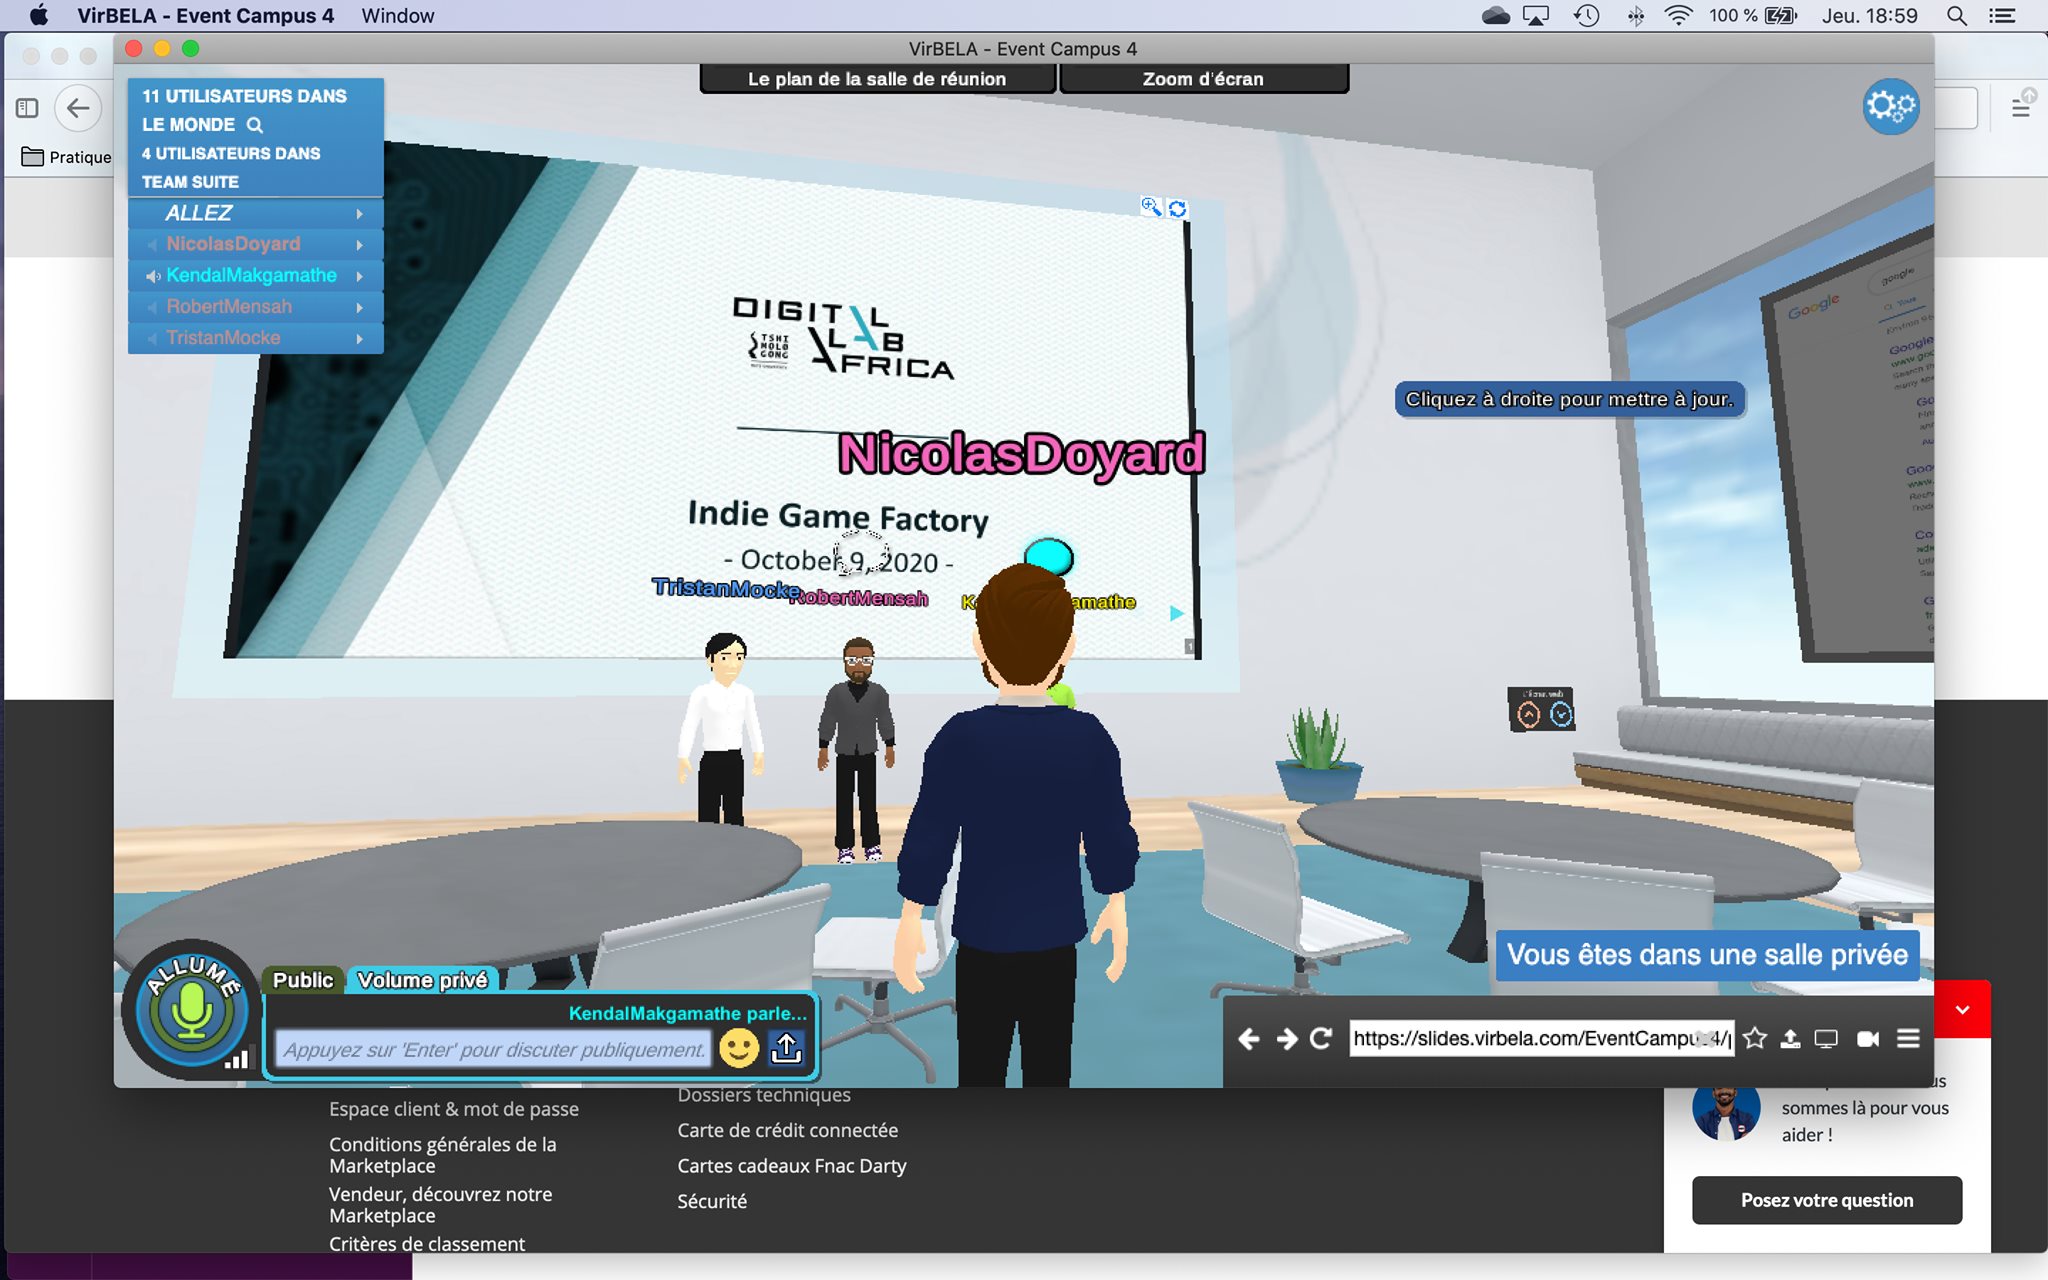This screenshot has height=1280, width=2048.
Task: Expand RobertMensah's options arrow
Action: pos(360,307)
